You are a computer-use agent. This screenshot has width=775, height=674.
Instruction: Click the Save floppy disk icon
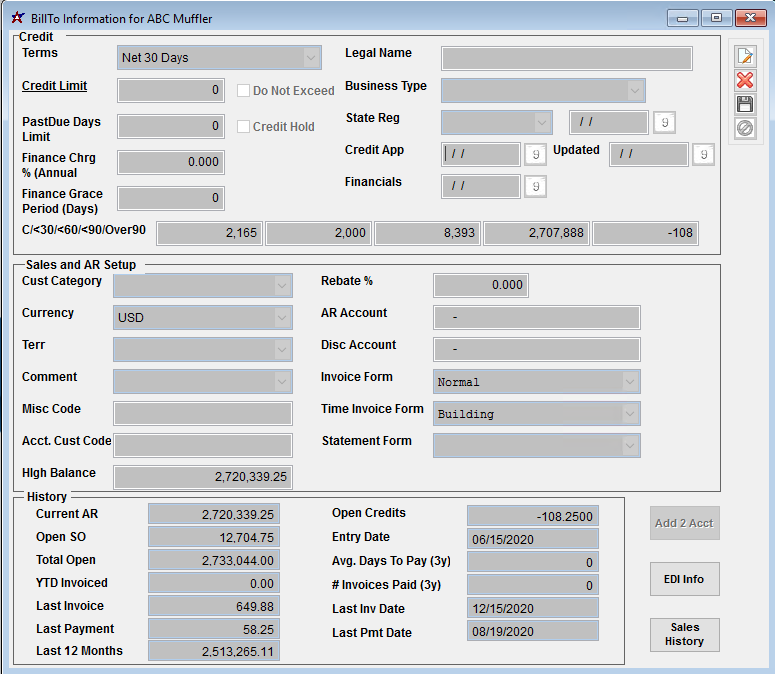(744, 104)
